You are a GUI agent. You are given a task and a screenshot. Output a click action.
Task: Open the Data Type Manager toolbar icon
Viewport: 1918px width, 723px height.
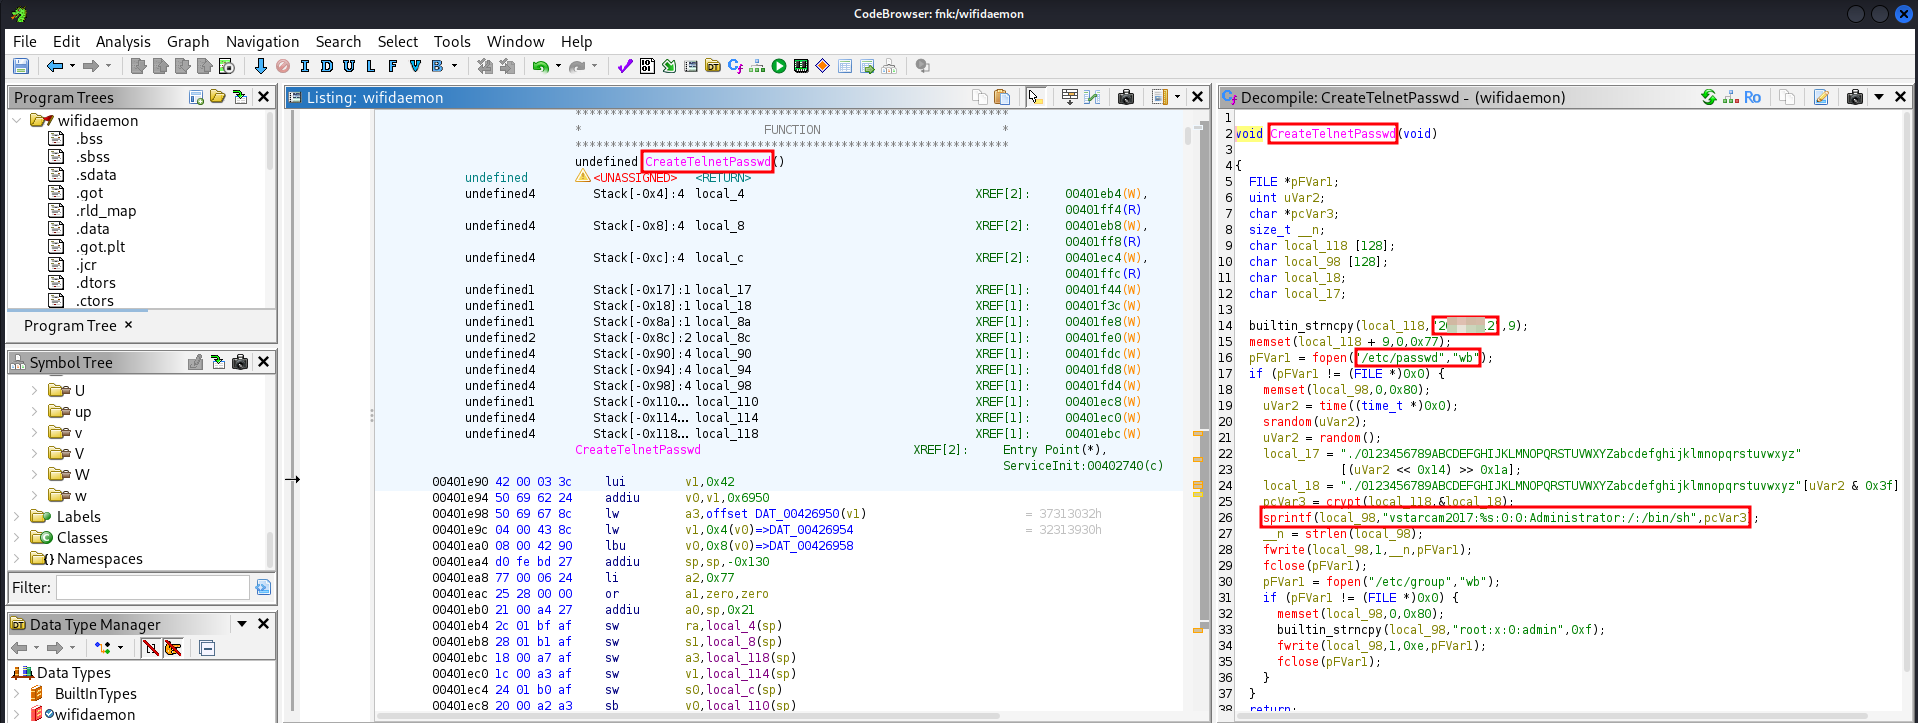pos(713,66)
